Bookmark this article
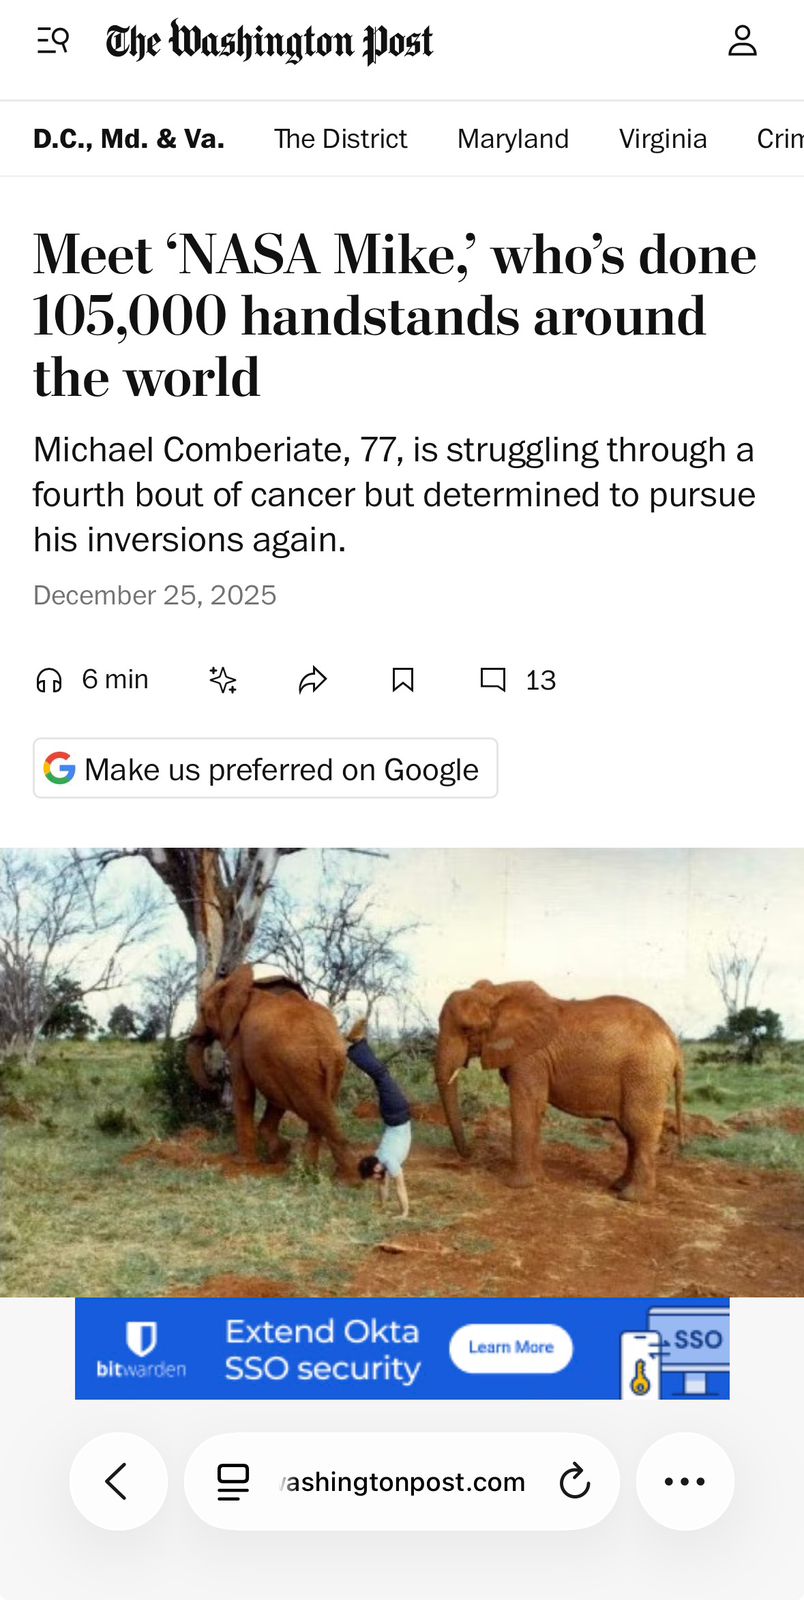The height and width of the screenshot is (1600, 804). pos(403,681)
